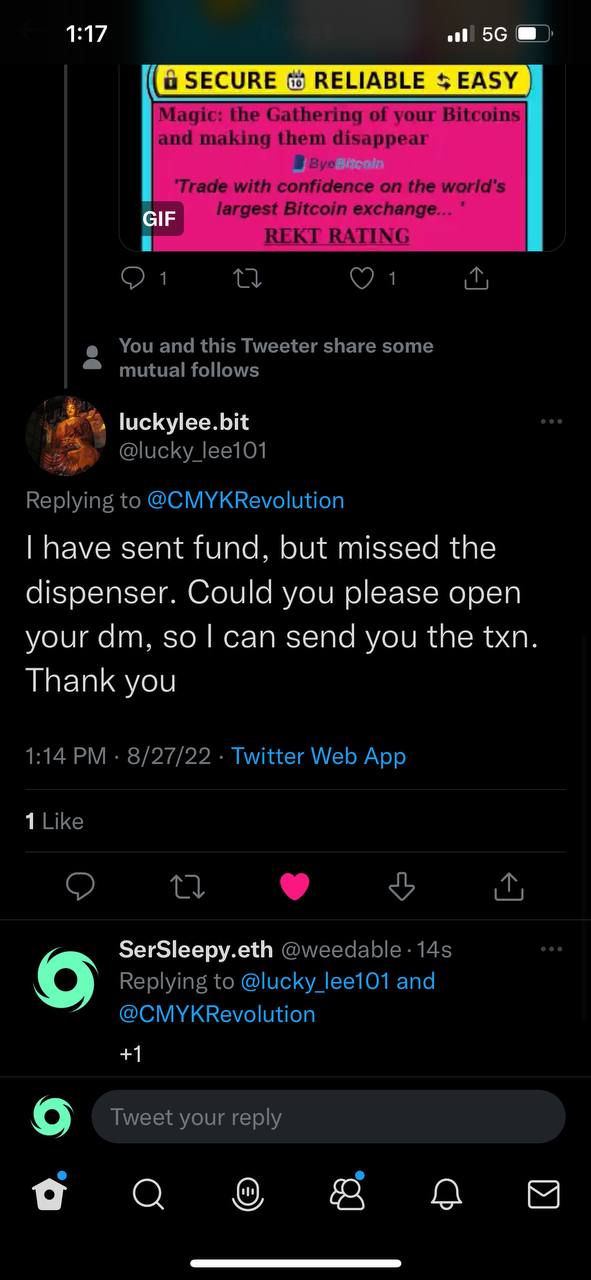The width and height of the screenshot is (591, 1280).
Task: Tap the retweet icon under the main tweet
Action: click(187, 885)
